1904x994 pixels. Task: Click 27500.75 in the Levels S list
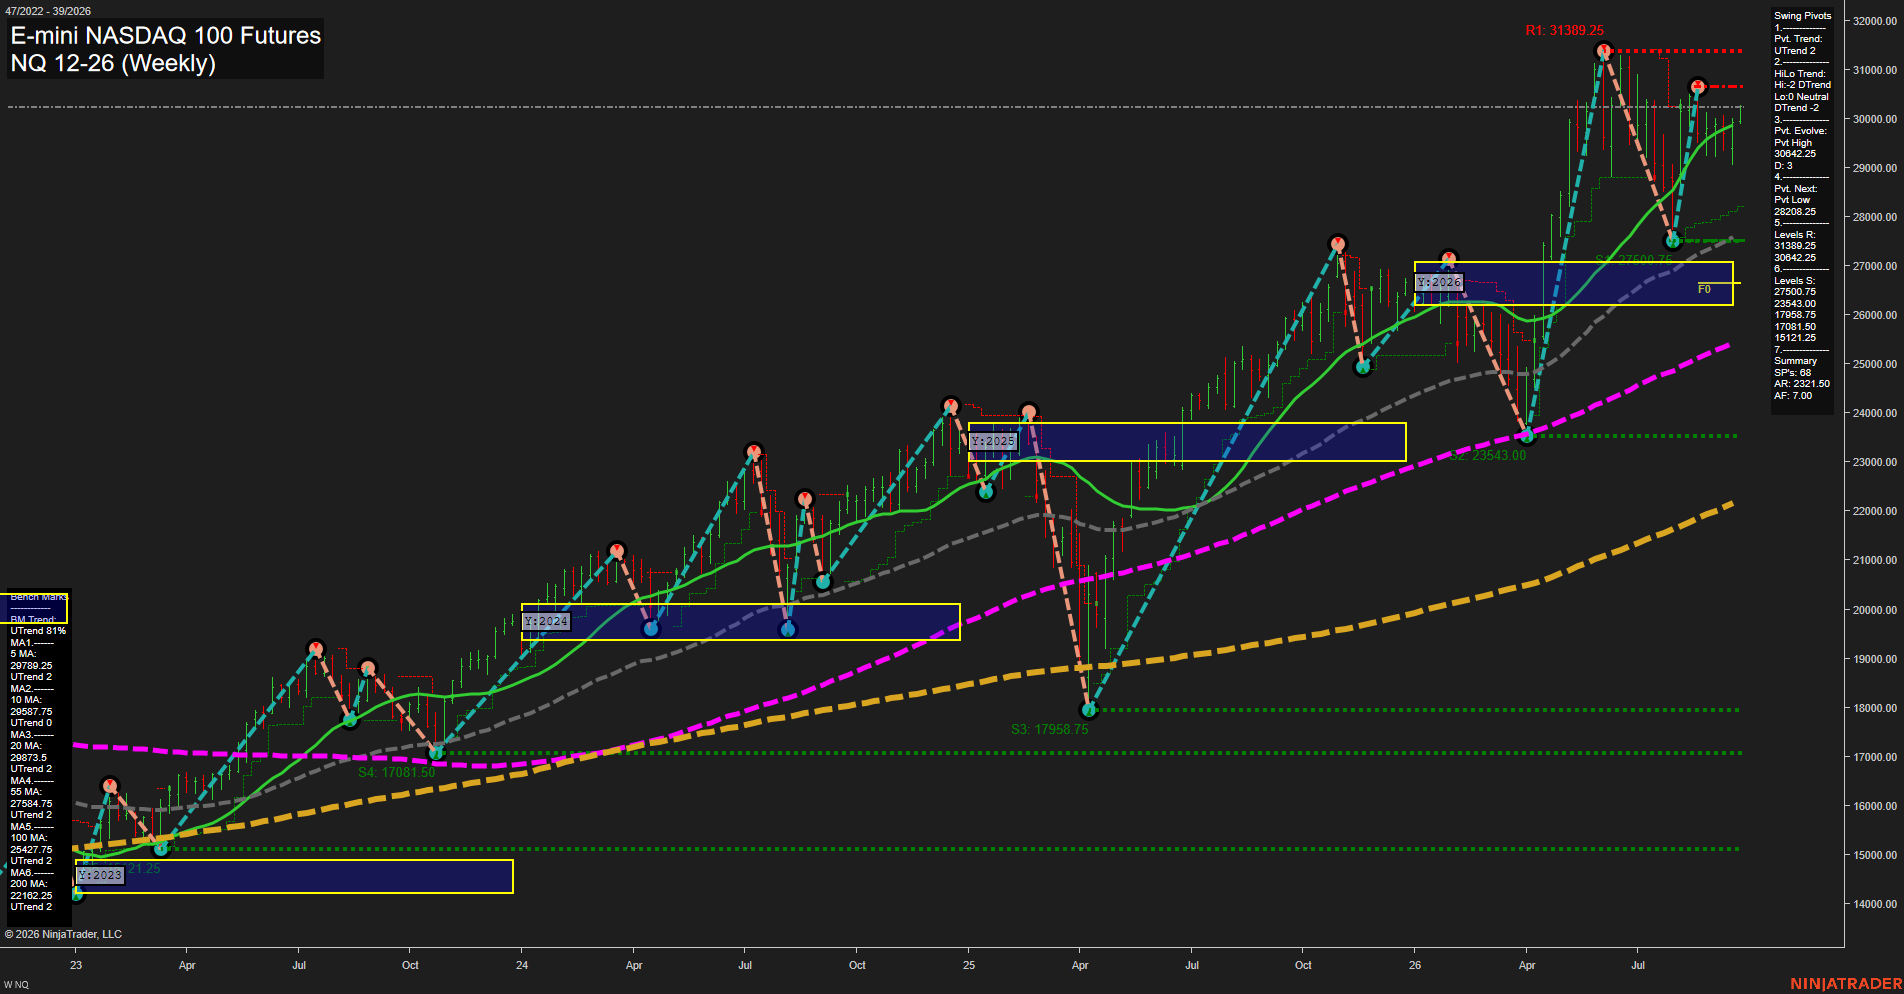click(x=1795, y=292)
